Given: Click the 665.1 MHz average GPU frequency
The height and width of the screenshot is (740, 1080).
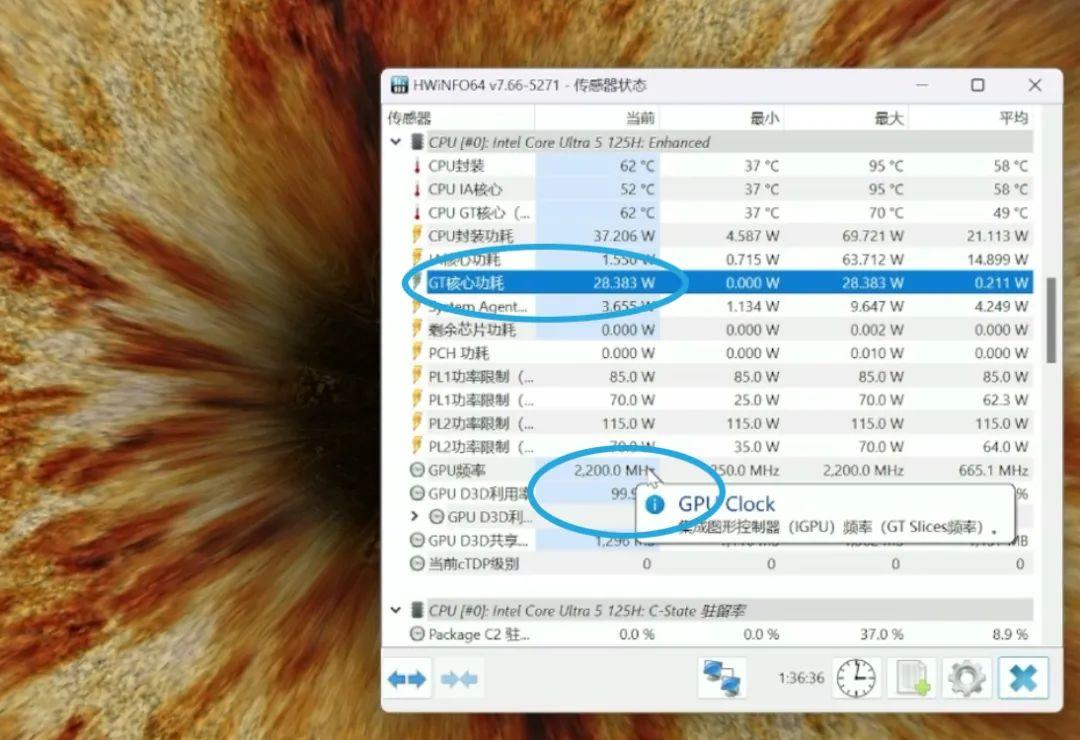Looking at the screenshot, I should coord(993,470).
